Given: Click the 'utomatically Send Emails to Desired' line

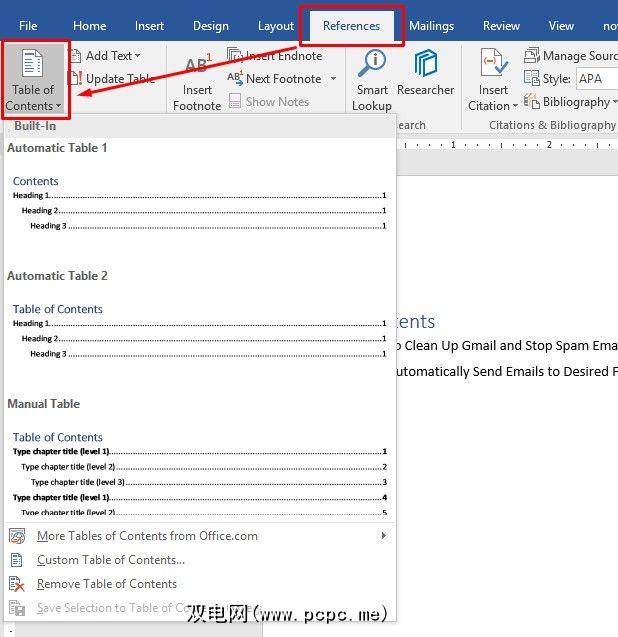Looking at the screenshot, I should click(507, 371).
